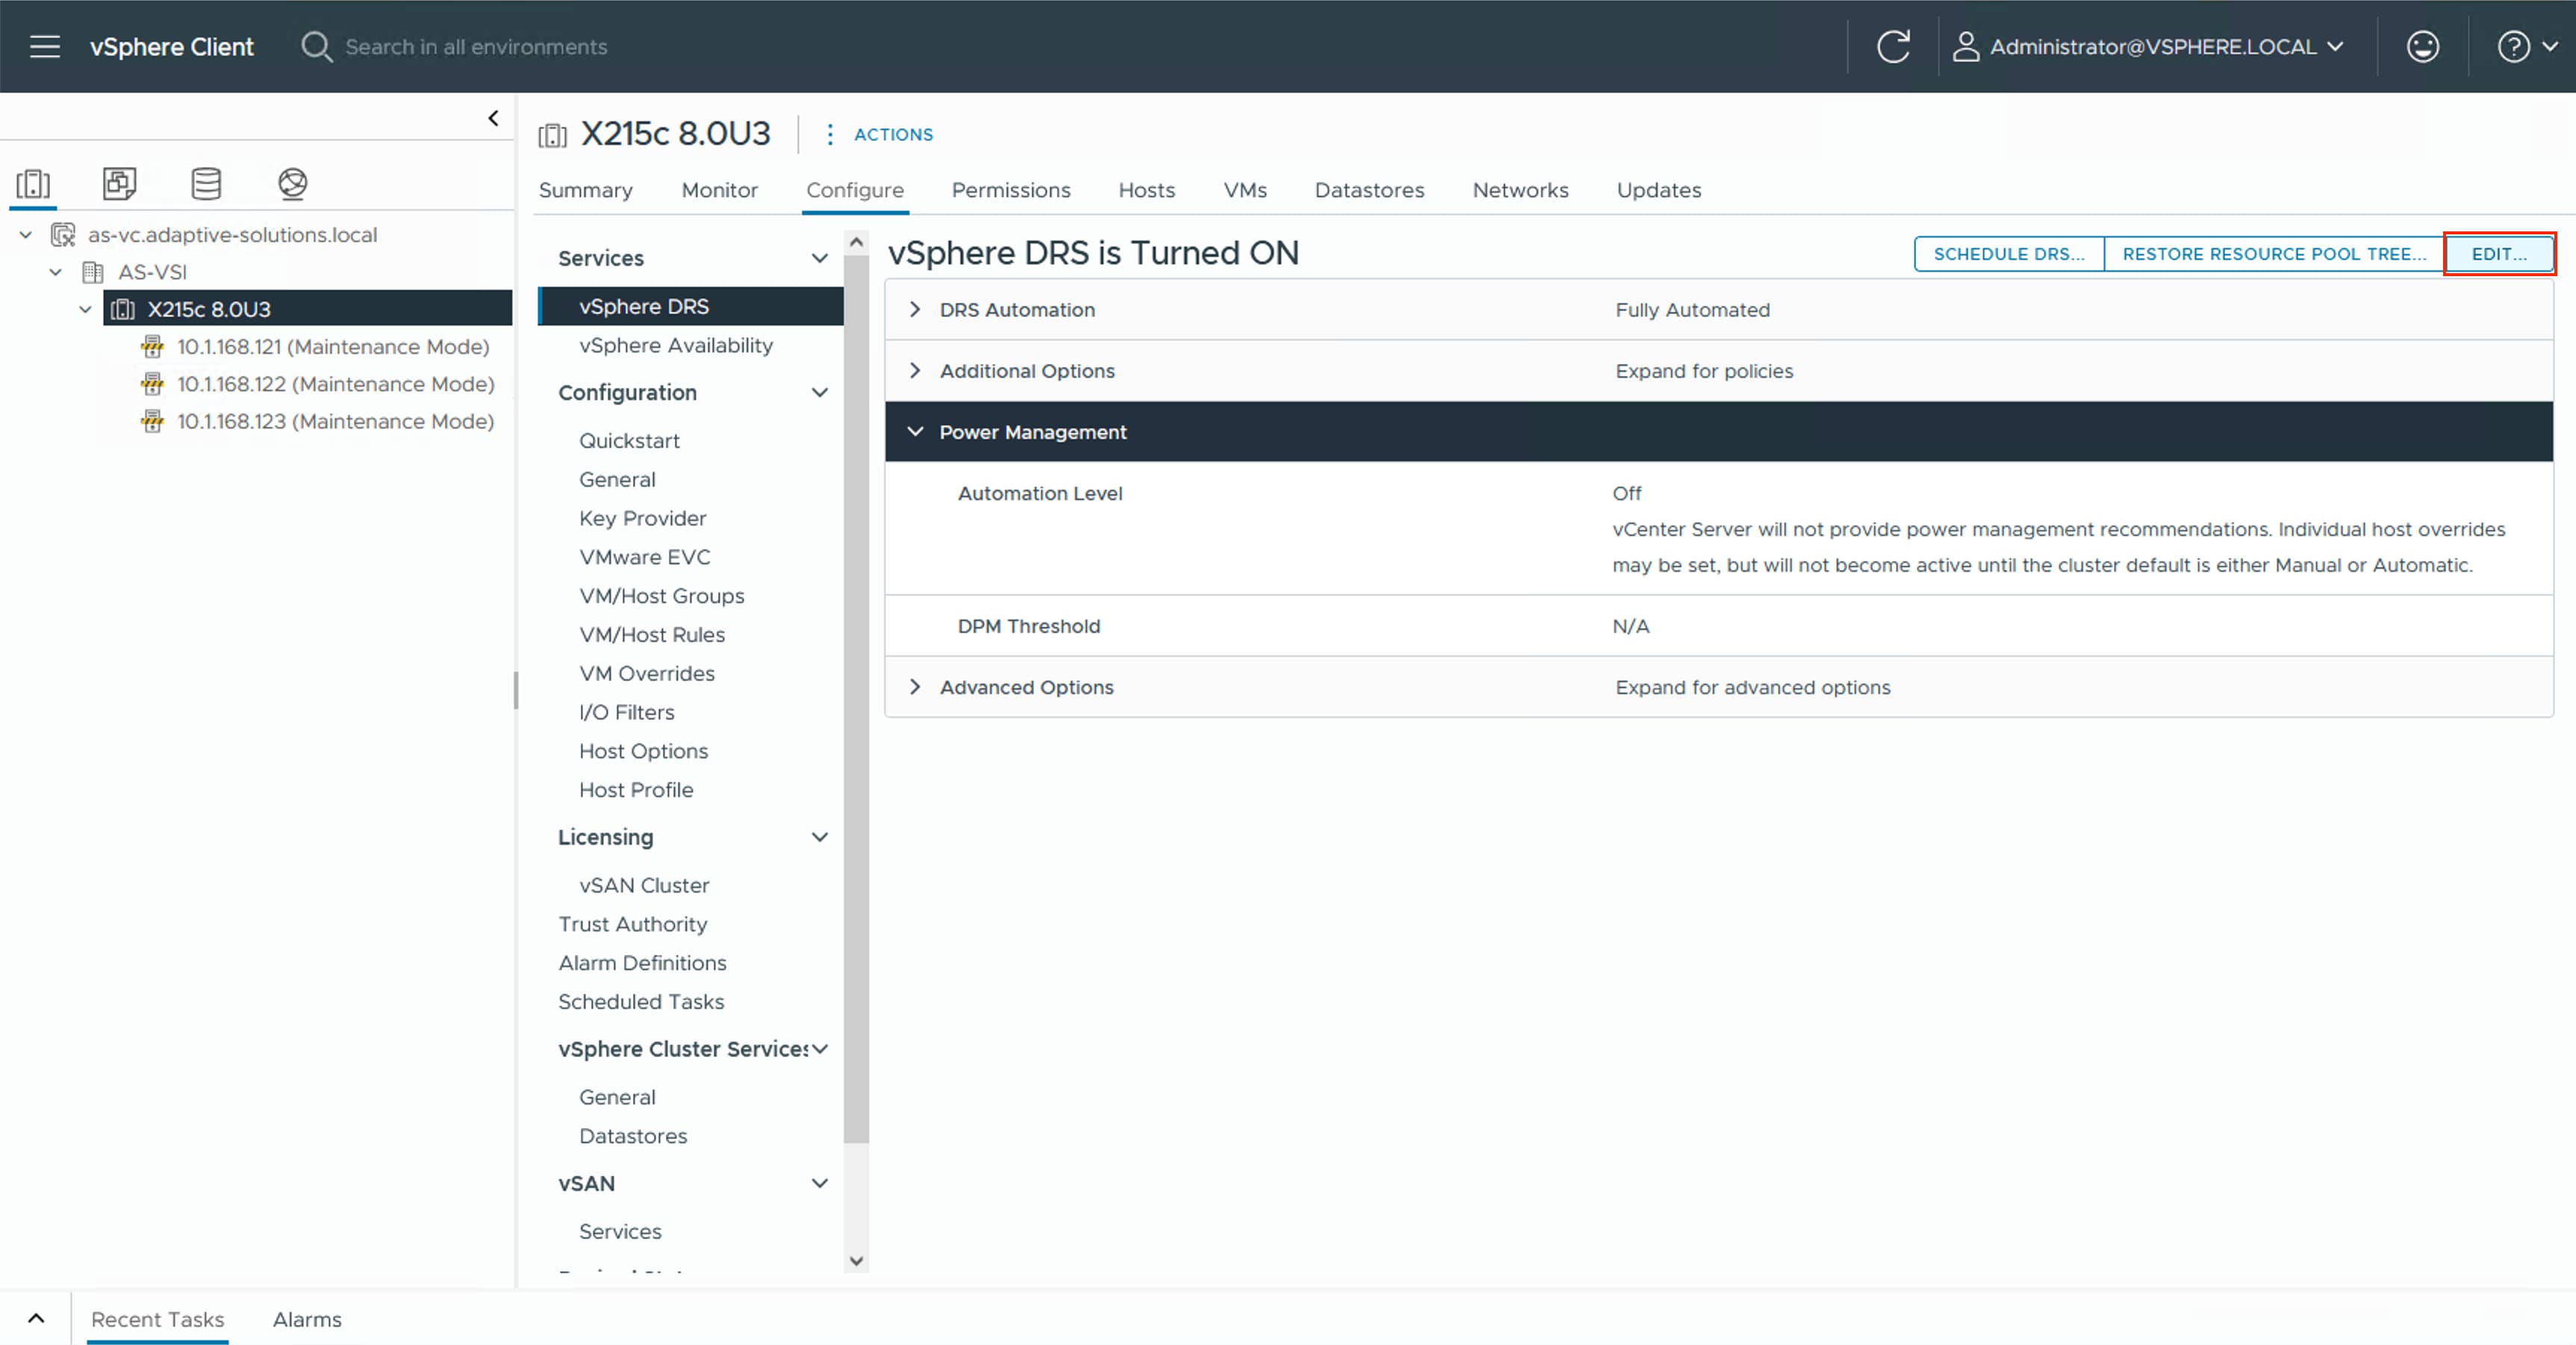This screenshot has height=1345, width=2576.
Task: Click the search in all environments field
Action: tap(476, 46)
